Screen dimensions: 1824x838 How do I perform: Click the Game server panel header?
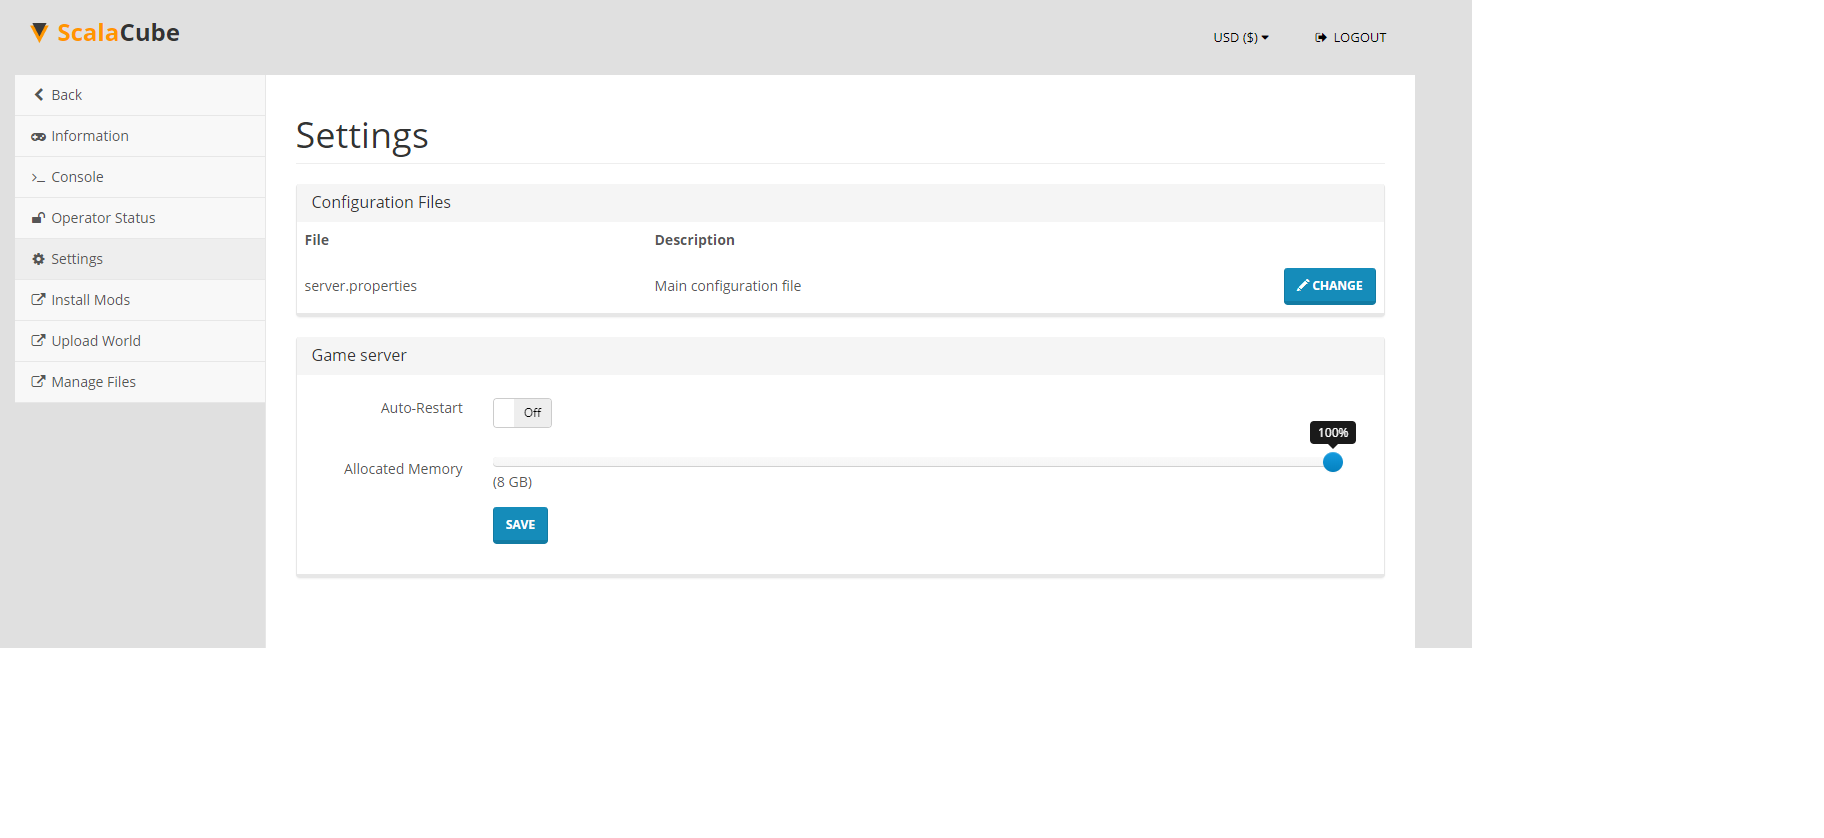coord(840,356)
